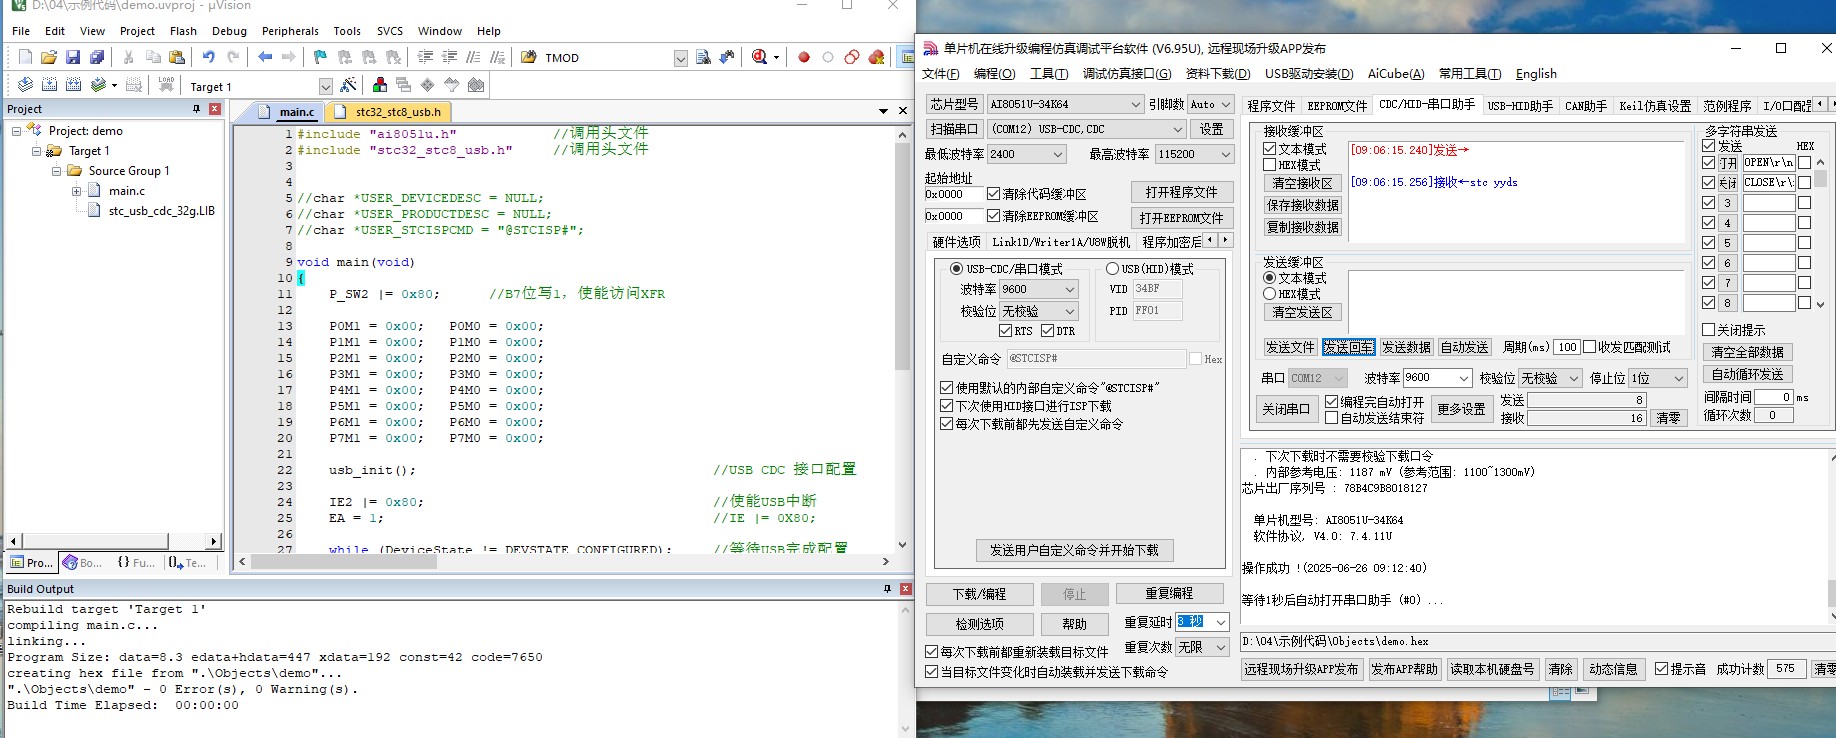Screen dimensions: 1836x738
Task: Select USB(HID)模式 radio button
Action: 1112,269
